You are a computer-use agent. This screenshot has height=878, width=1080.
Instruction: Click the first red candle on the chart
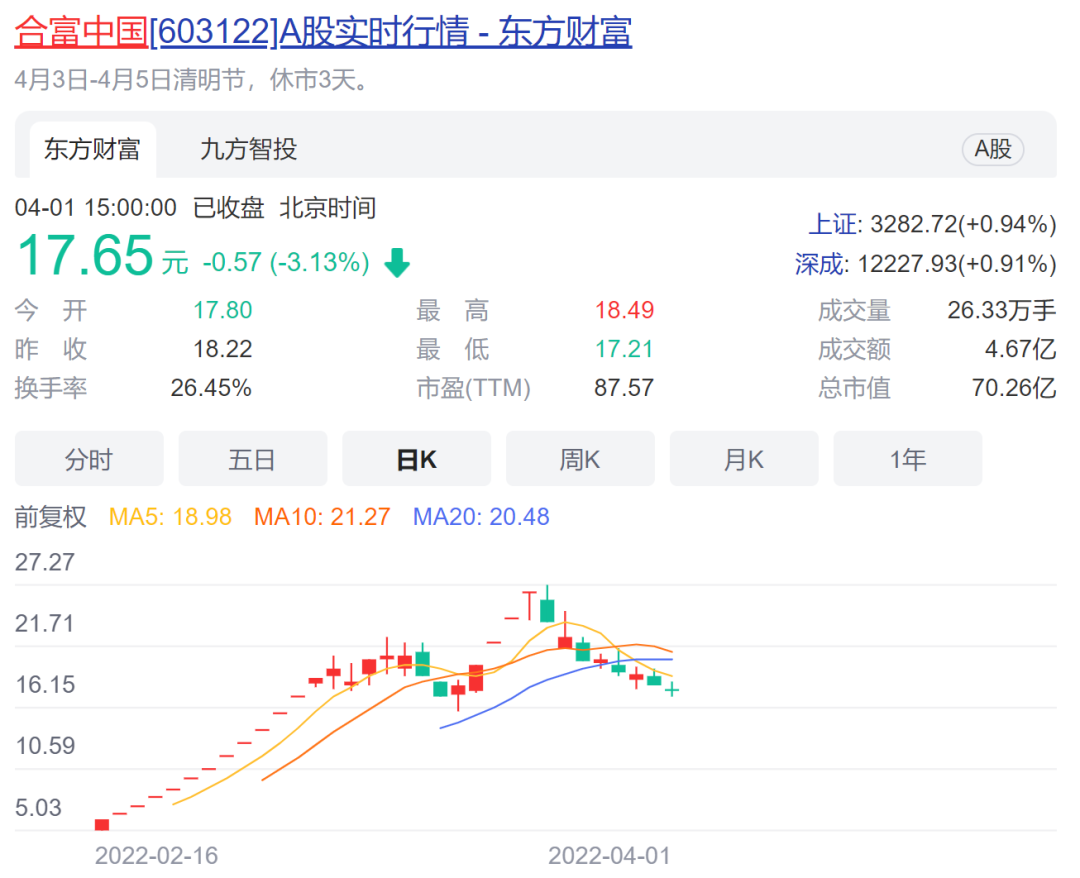click(102, 824)
